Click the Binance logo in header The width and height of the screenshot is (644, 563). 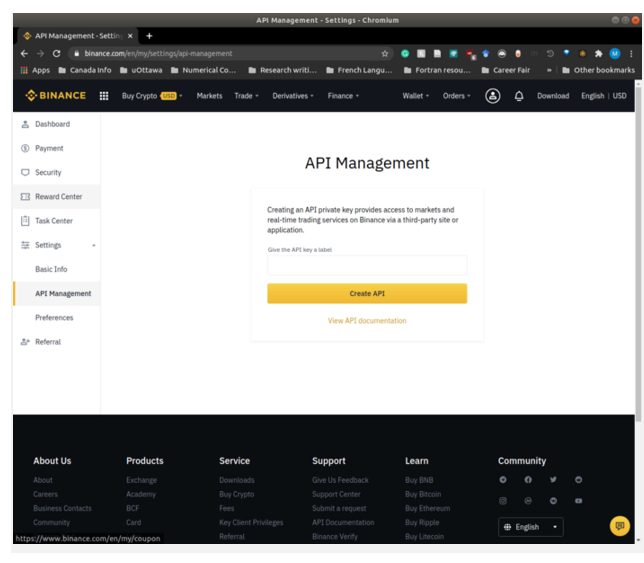tap(55, 96)
